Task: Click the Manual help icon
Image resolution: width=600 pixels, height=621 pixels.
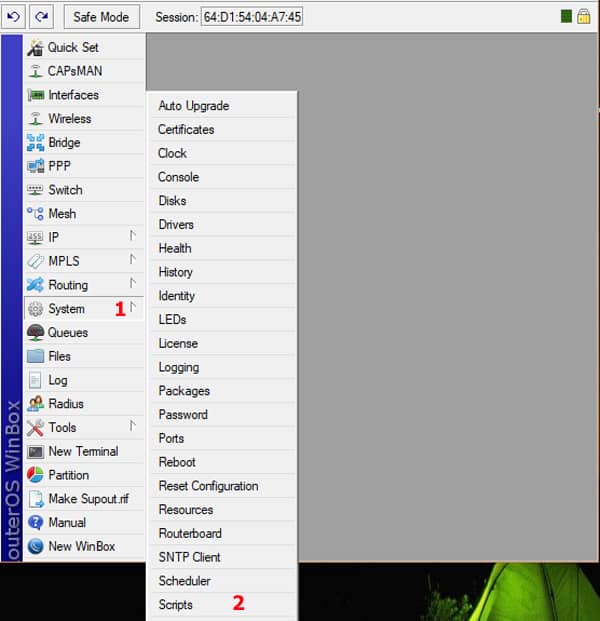Action: 35,522
